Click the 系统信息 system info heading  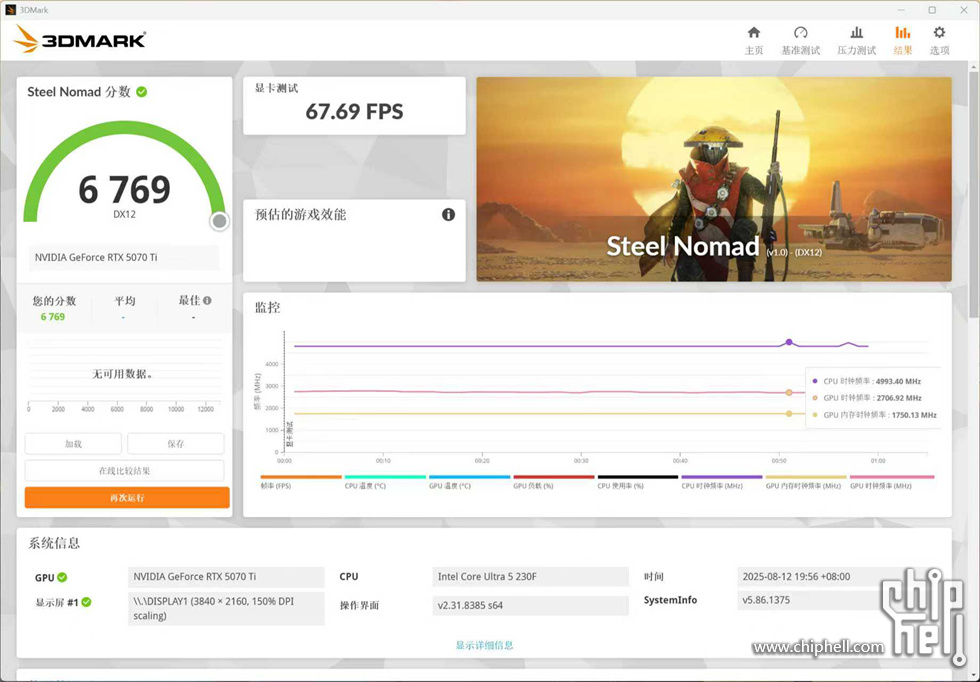[x=54, y=543]
